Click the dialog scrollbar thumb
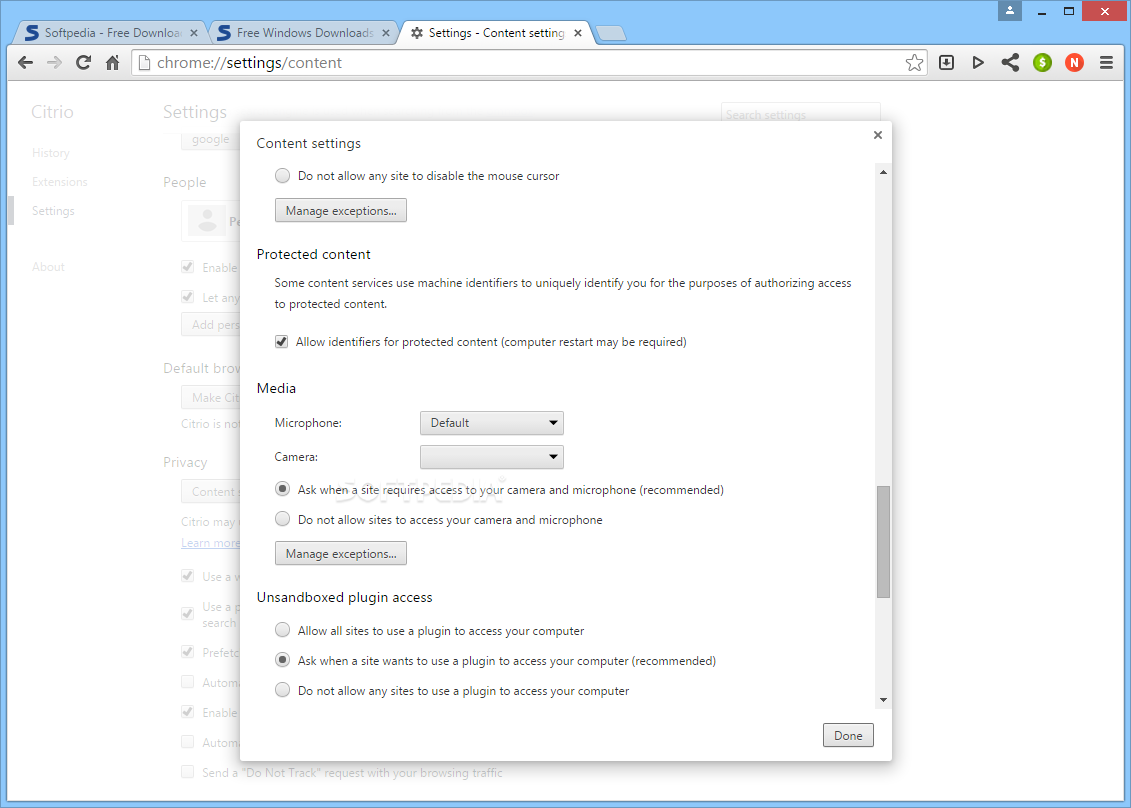The height and width of the screenshot is (808, 1131). click(x=883, y=542)
